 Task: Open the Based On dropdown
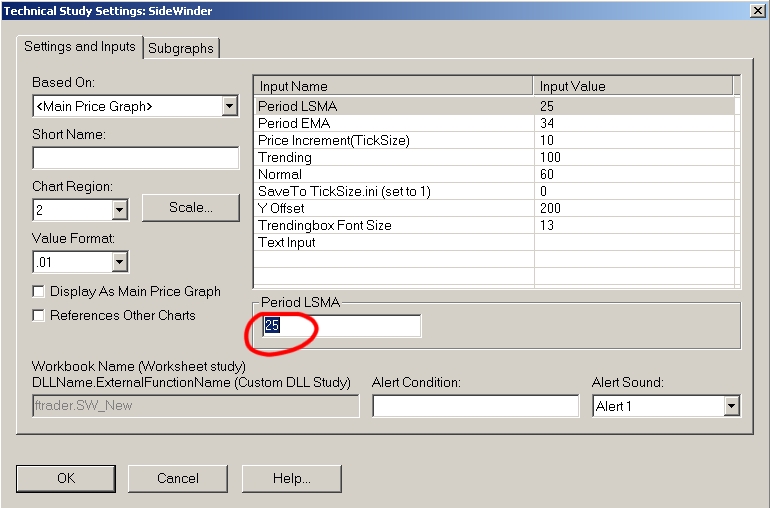click(x=229, y=106)
